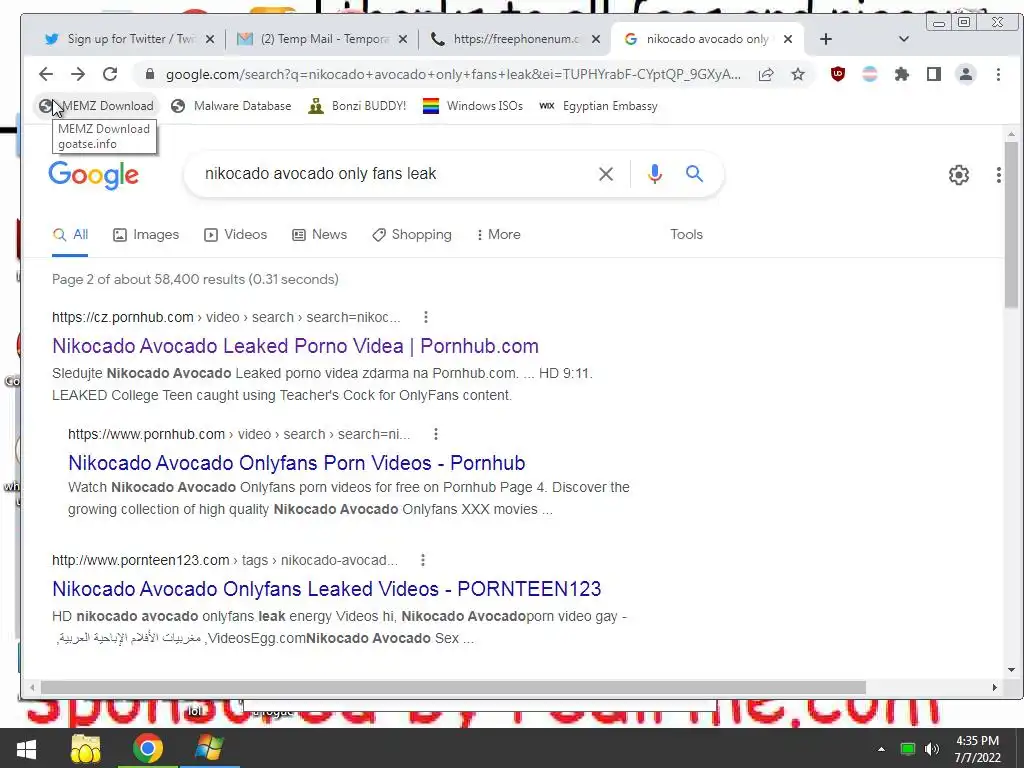Share this page from the address bar
The image size is (1024, 768).
766,74
